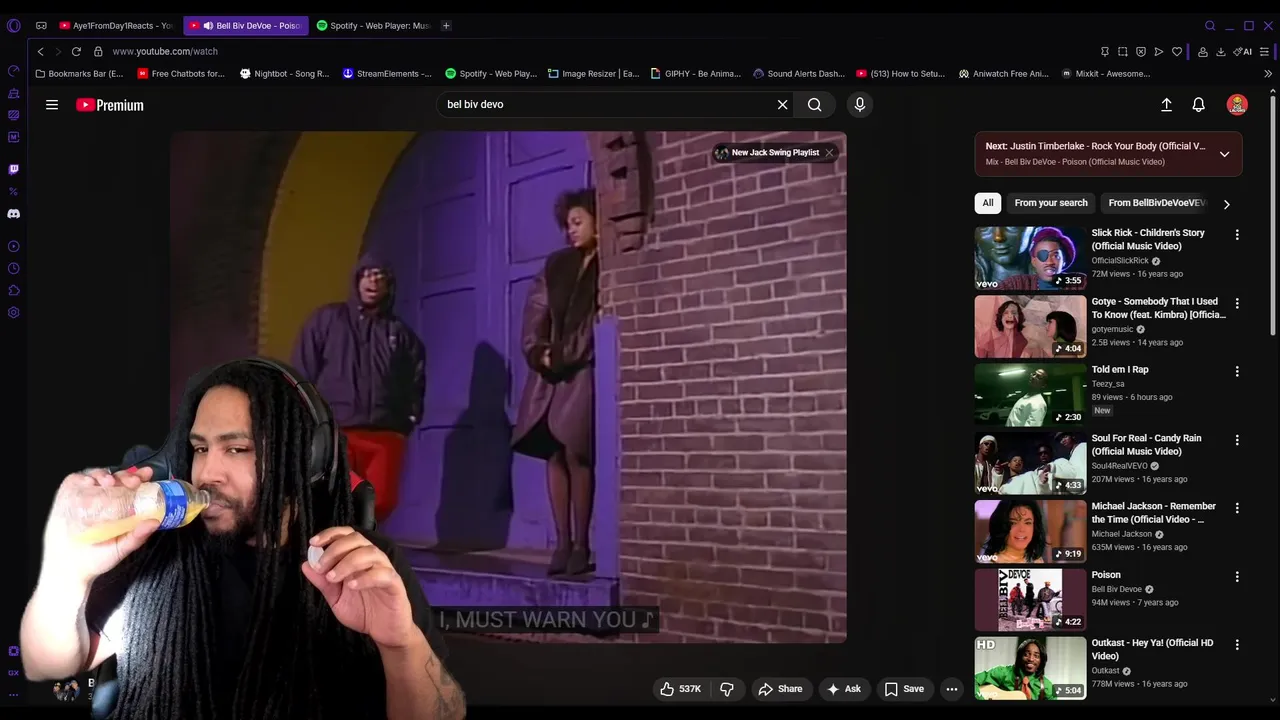Open tab search magnifier in title bar

point(1210,25)
